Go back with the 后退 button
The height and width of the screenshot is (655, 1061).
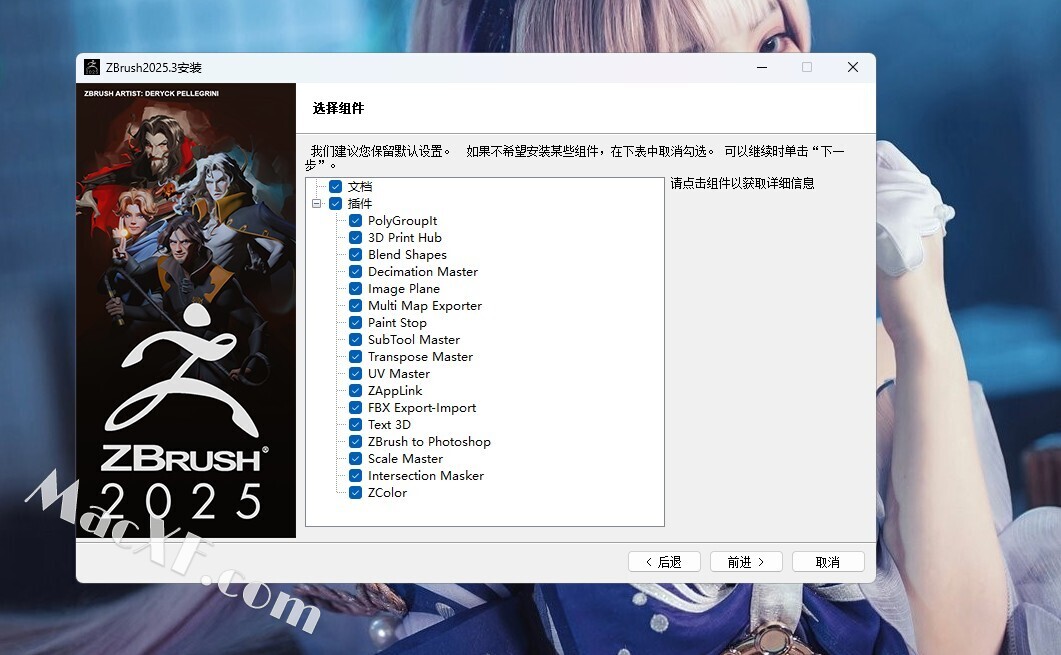coord(664,562)
